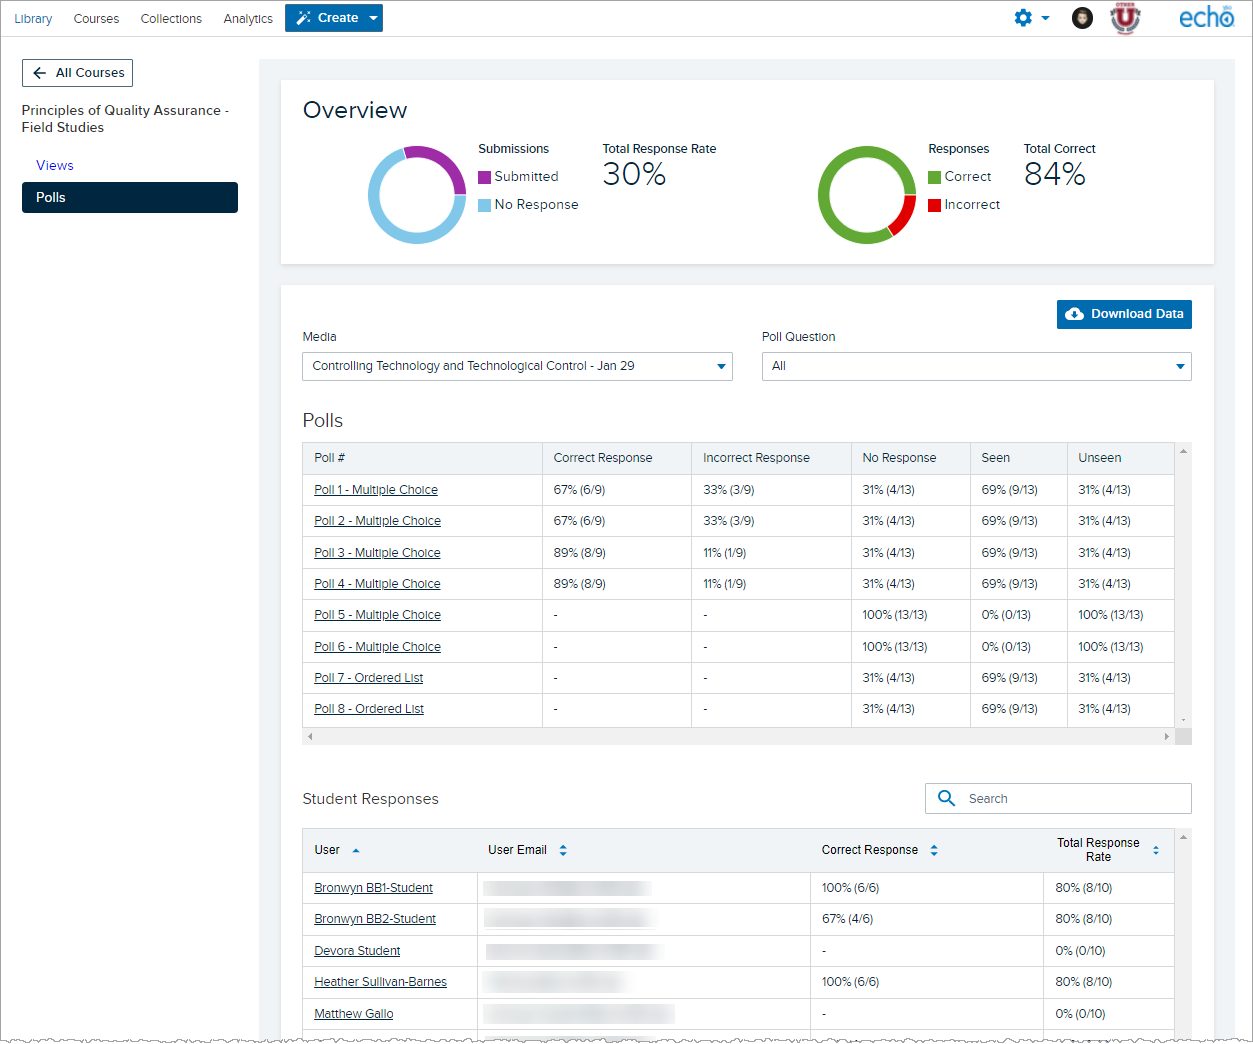1253x1044 pixels.
Task: Click the search magnifier icon
Action: 946,798
